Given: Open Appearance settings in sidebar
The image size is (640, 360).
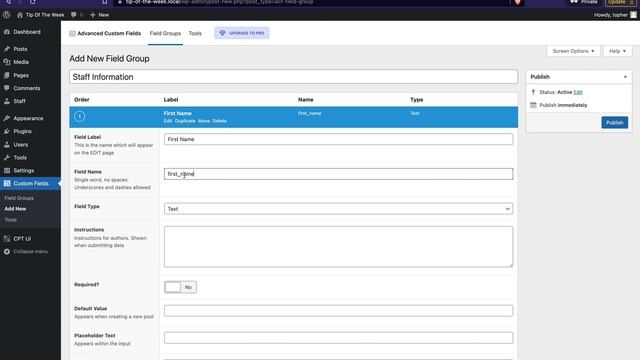Looking at the screenshot, I should (28, 118).
